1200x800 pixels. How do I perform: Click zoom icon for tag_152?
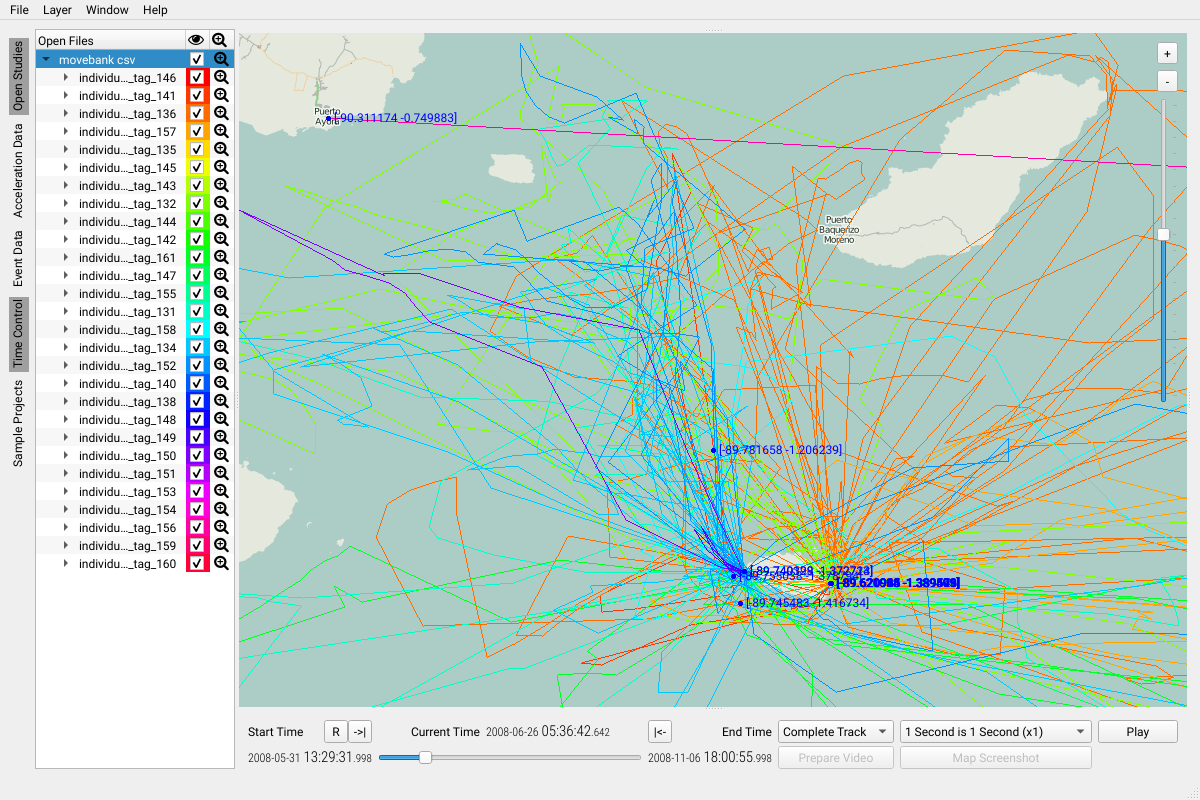tap(221, 366)
